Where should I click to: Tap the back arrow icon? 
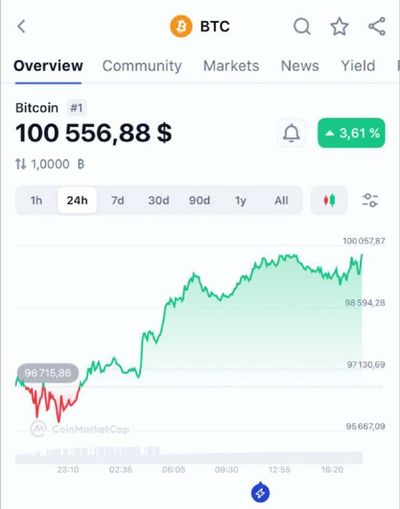(x=22, y=26)
